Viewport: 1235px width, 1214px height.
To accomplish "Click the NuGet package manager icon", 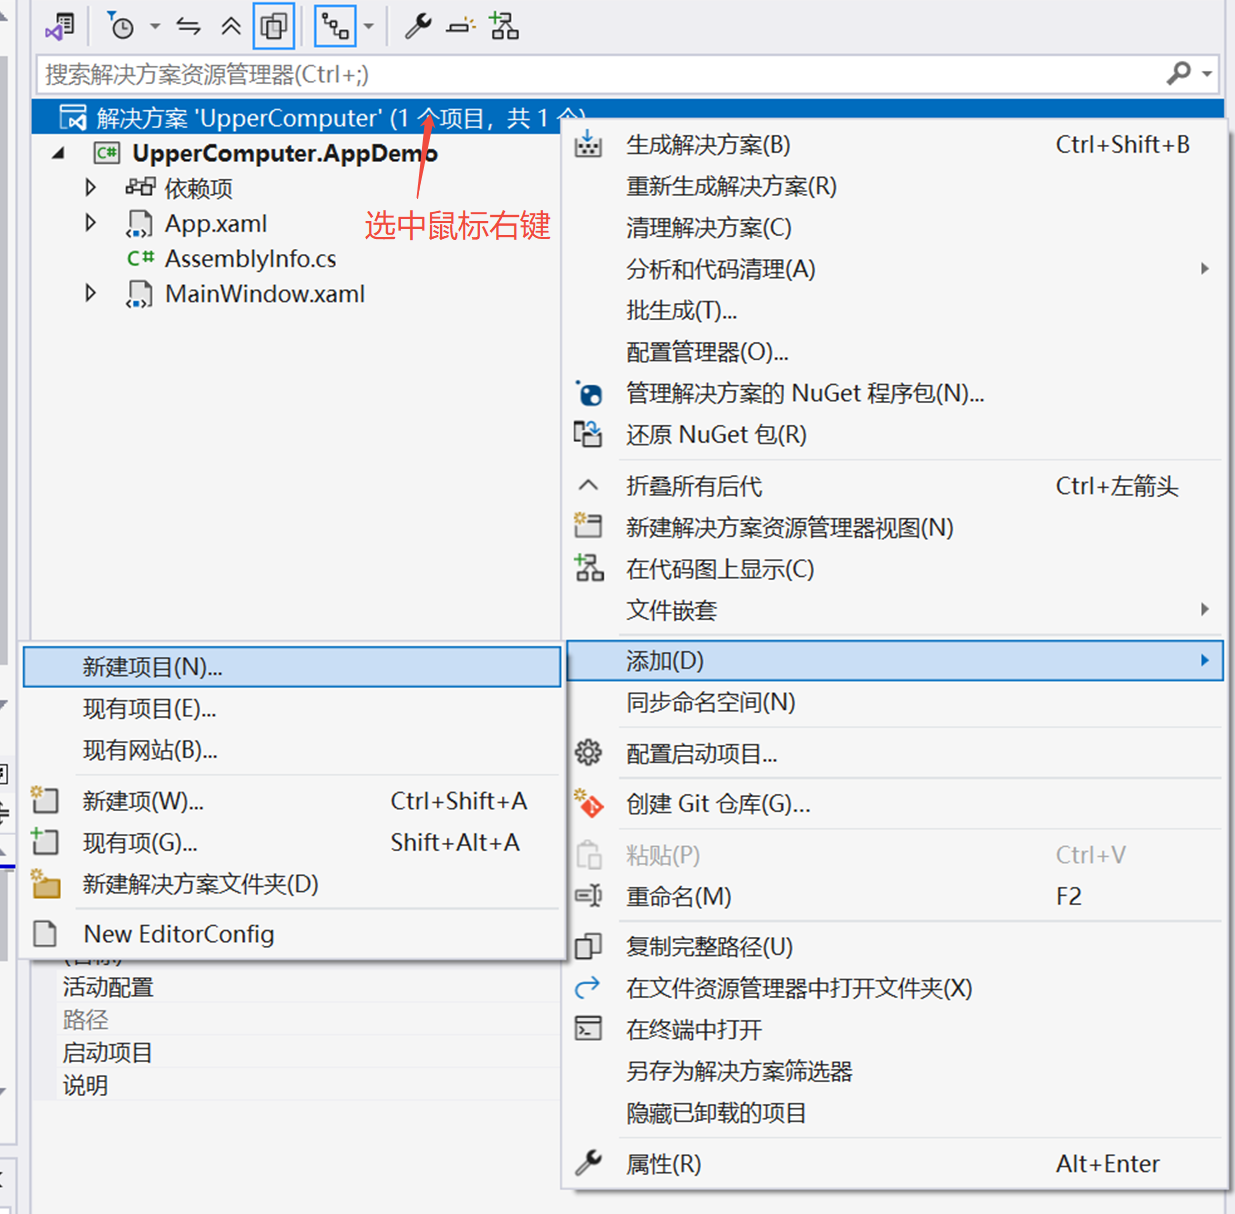I will (588, 393).
